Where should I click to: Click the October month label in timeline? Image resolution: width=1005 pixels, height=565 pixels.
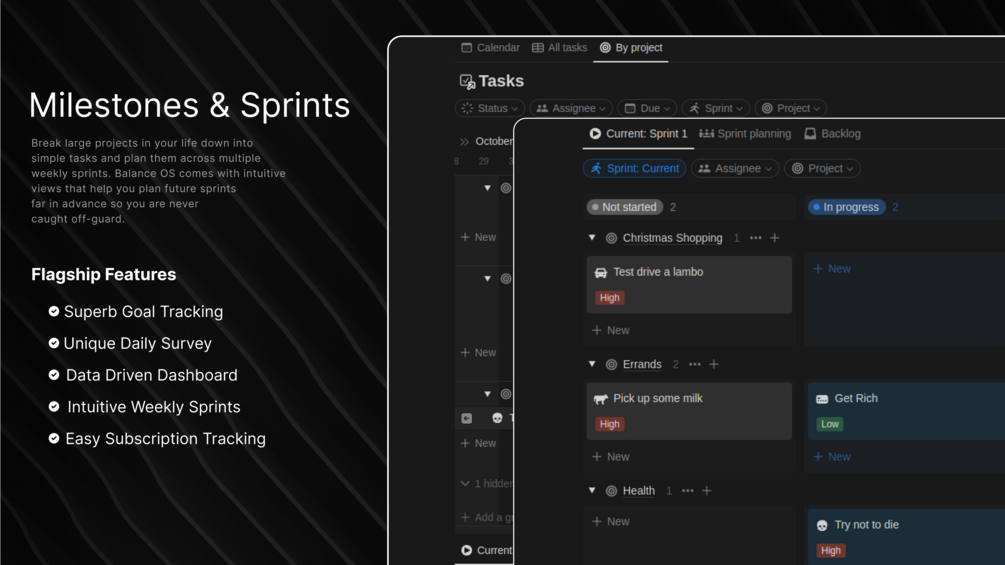pyautogui.click(x=494, y=141)
